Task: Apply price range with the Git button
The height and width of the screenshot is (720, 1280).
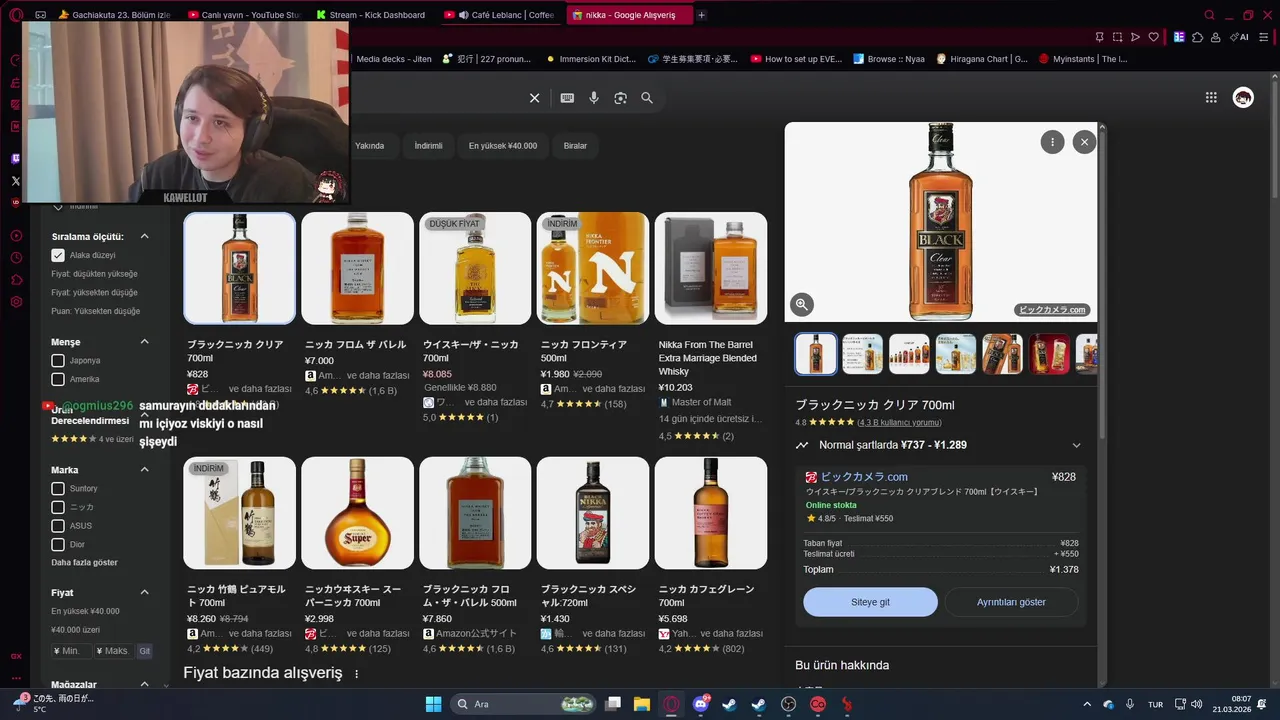Action: 145,651
